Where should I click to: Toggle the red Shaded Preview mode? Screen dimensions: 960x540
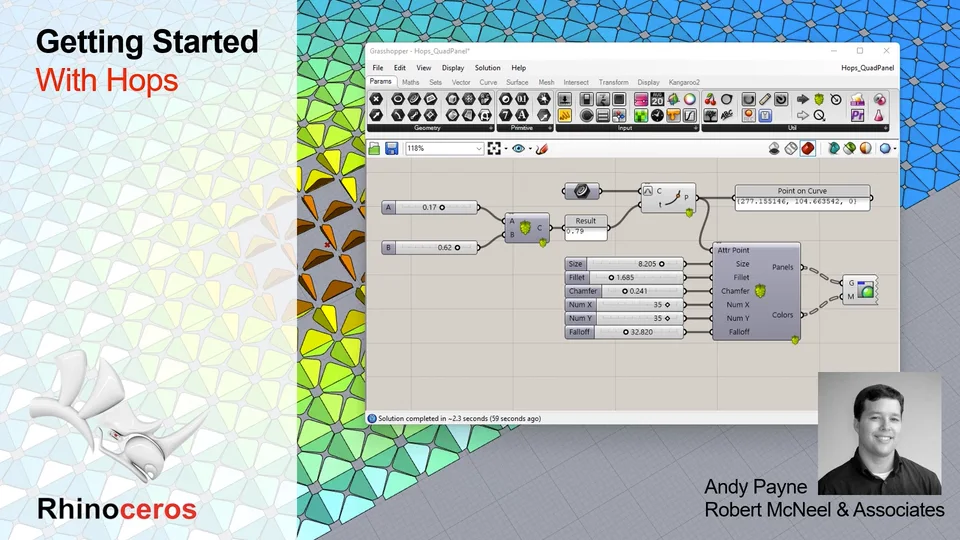(808, 149)
